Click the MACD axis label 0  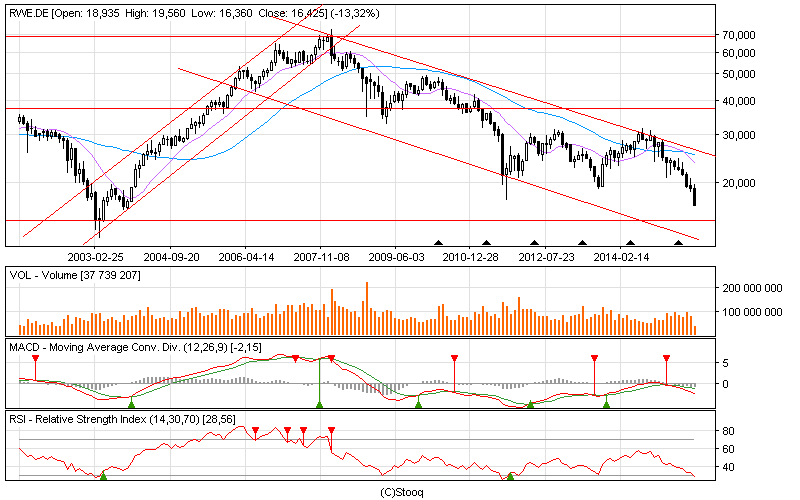pyautogui.click(x=726, y=384)
